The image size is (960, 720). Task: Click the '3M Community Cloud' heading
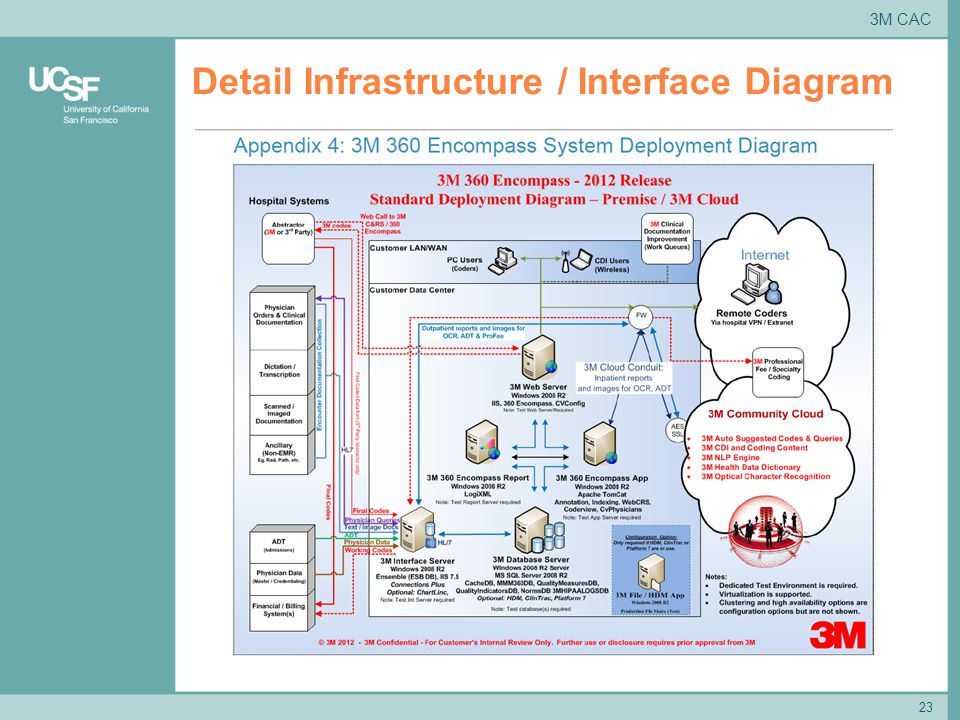coord(765,414)
